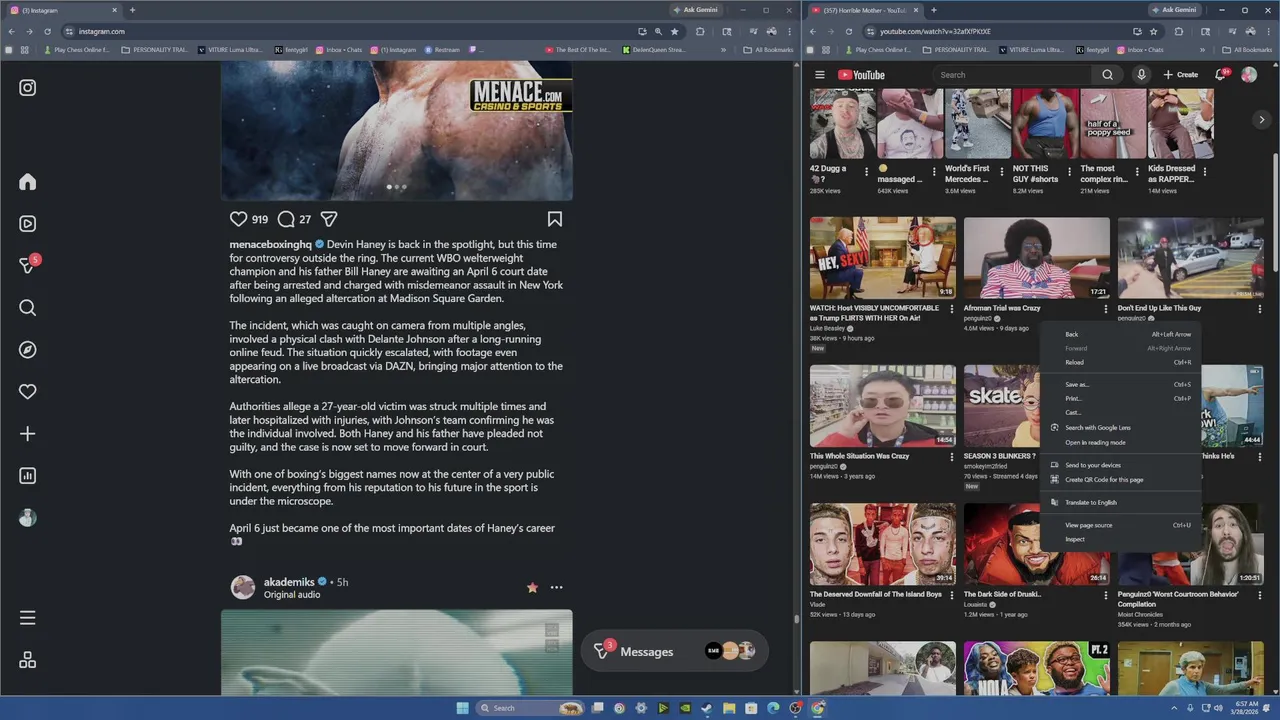
Task: Click the YouTube Create button
Action: 1180,75
